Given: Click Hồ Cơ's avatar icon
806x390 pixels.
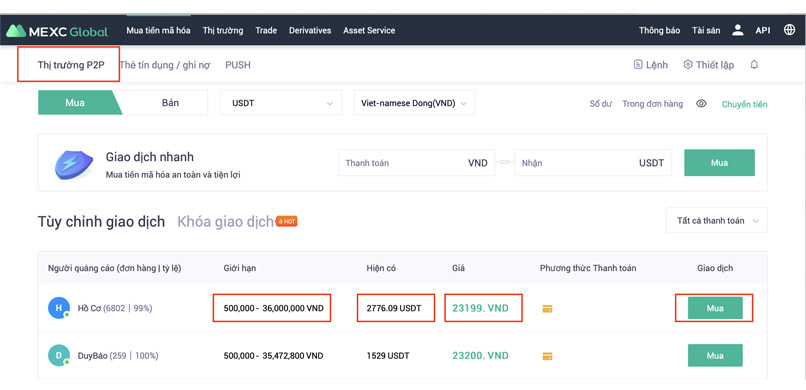Looking at the screenshot, I should (59, 308).
